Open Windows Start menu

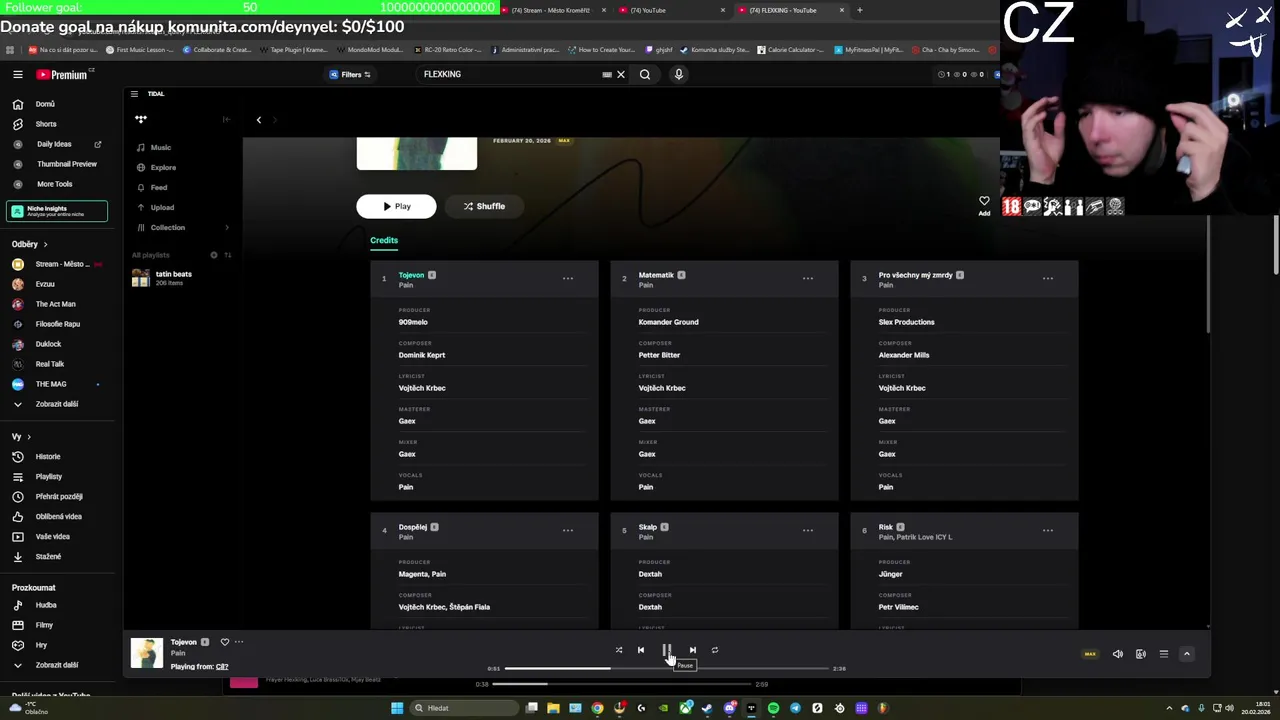pyautogui.click(x=397, y=708)
